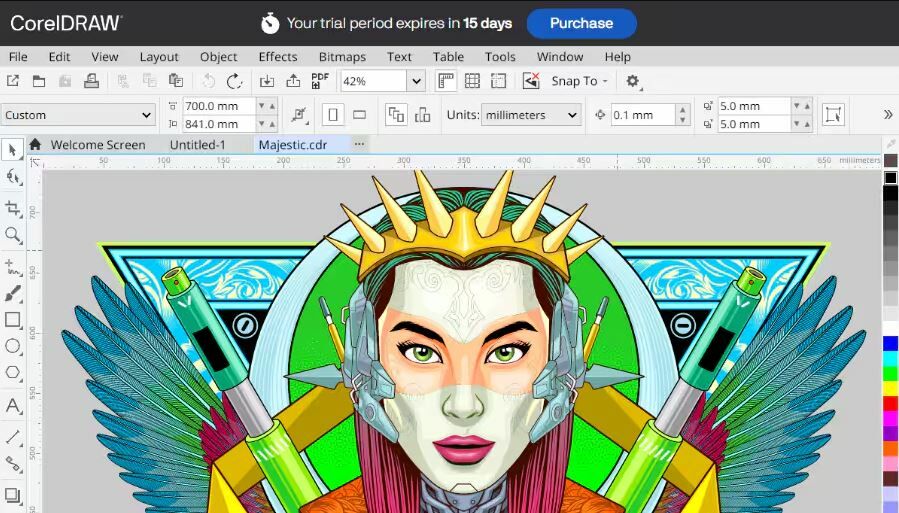Click the page width spinner arrows
The width and height of the screenshot is (899, 513).
tap(267, 106)
